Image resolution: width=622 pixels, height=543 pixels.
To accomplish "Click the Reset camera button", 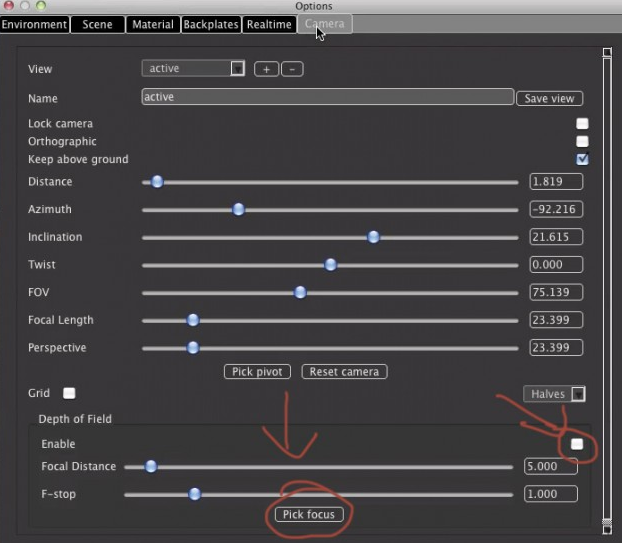I will (x=343, y=372).
